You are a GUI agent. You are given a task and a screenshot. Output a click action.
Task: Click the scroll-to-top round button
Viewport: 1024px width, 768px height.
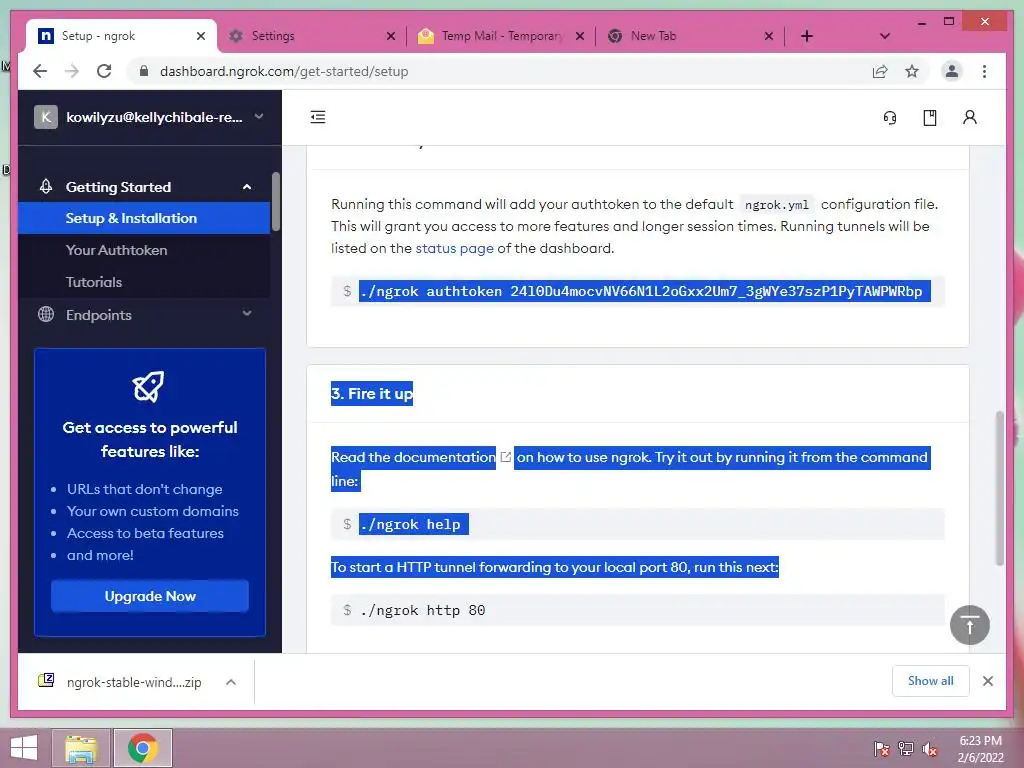click(969, 625)
